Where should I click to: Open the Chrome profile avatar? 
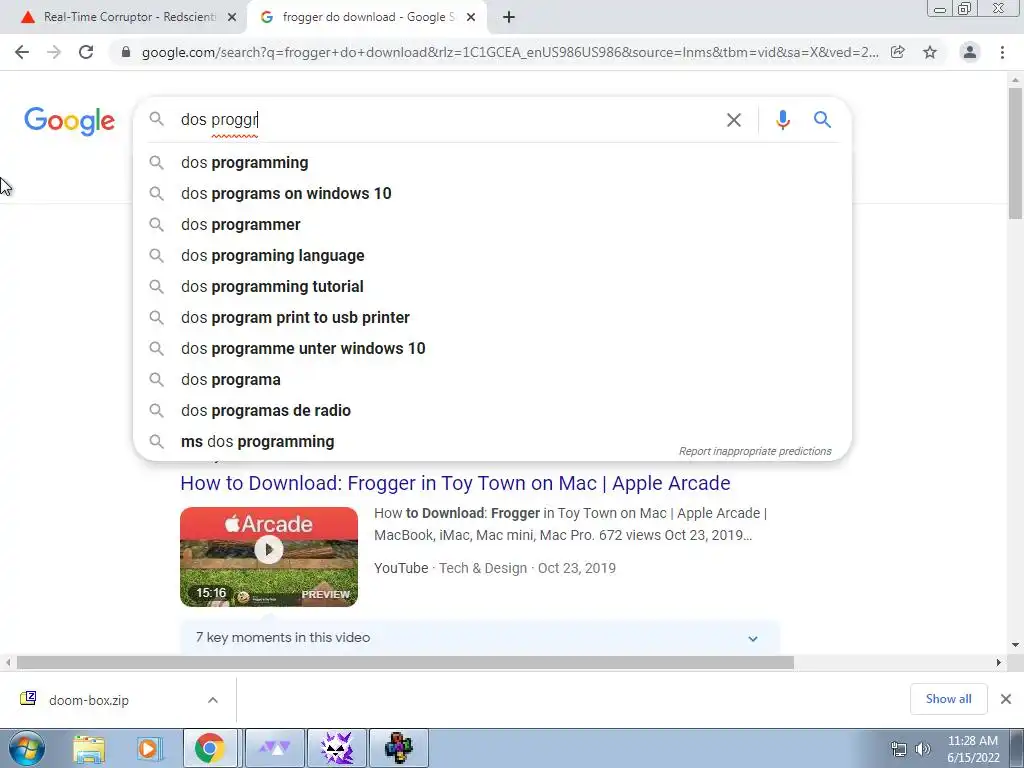click(x=970, y=52)
